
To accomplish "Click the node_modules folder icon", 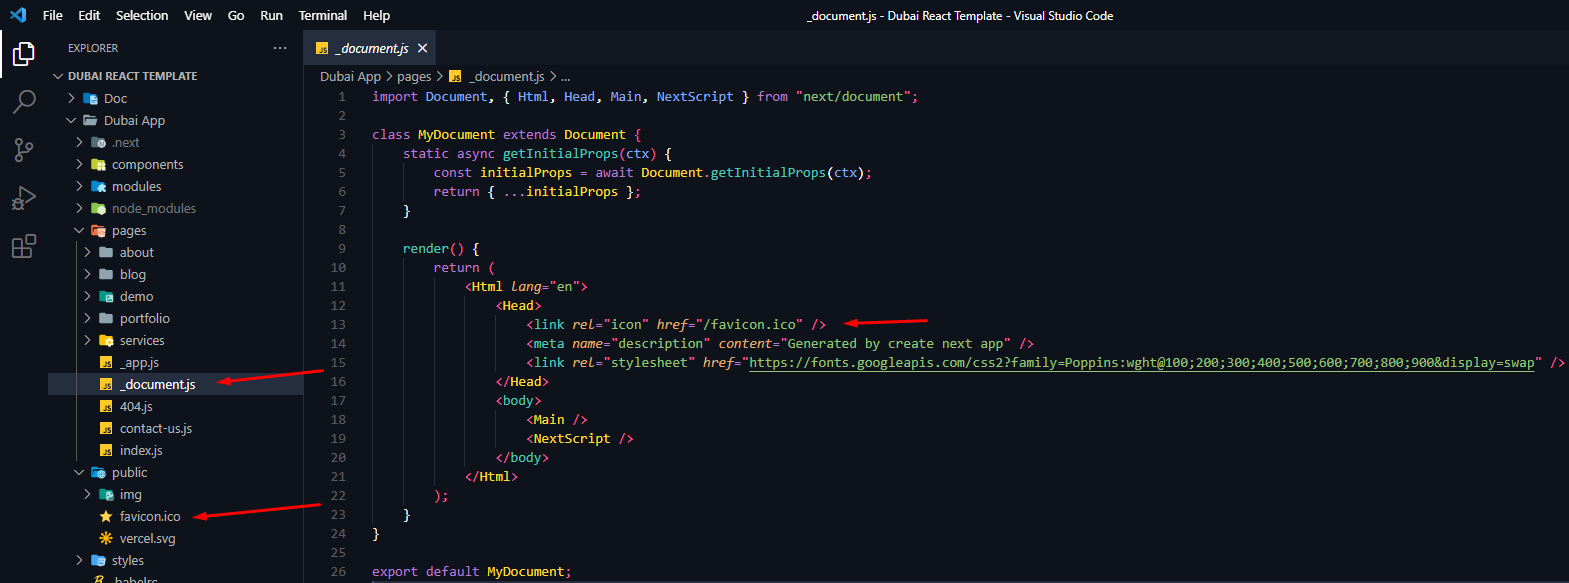I will click(98, 209).
